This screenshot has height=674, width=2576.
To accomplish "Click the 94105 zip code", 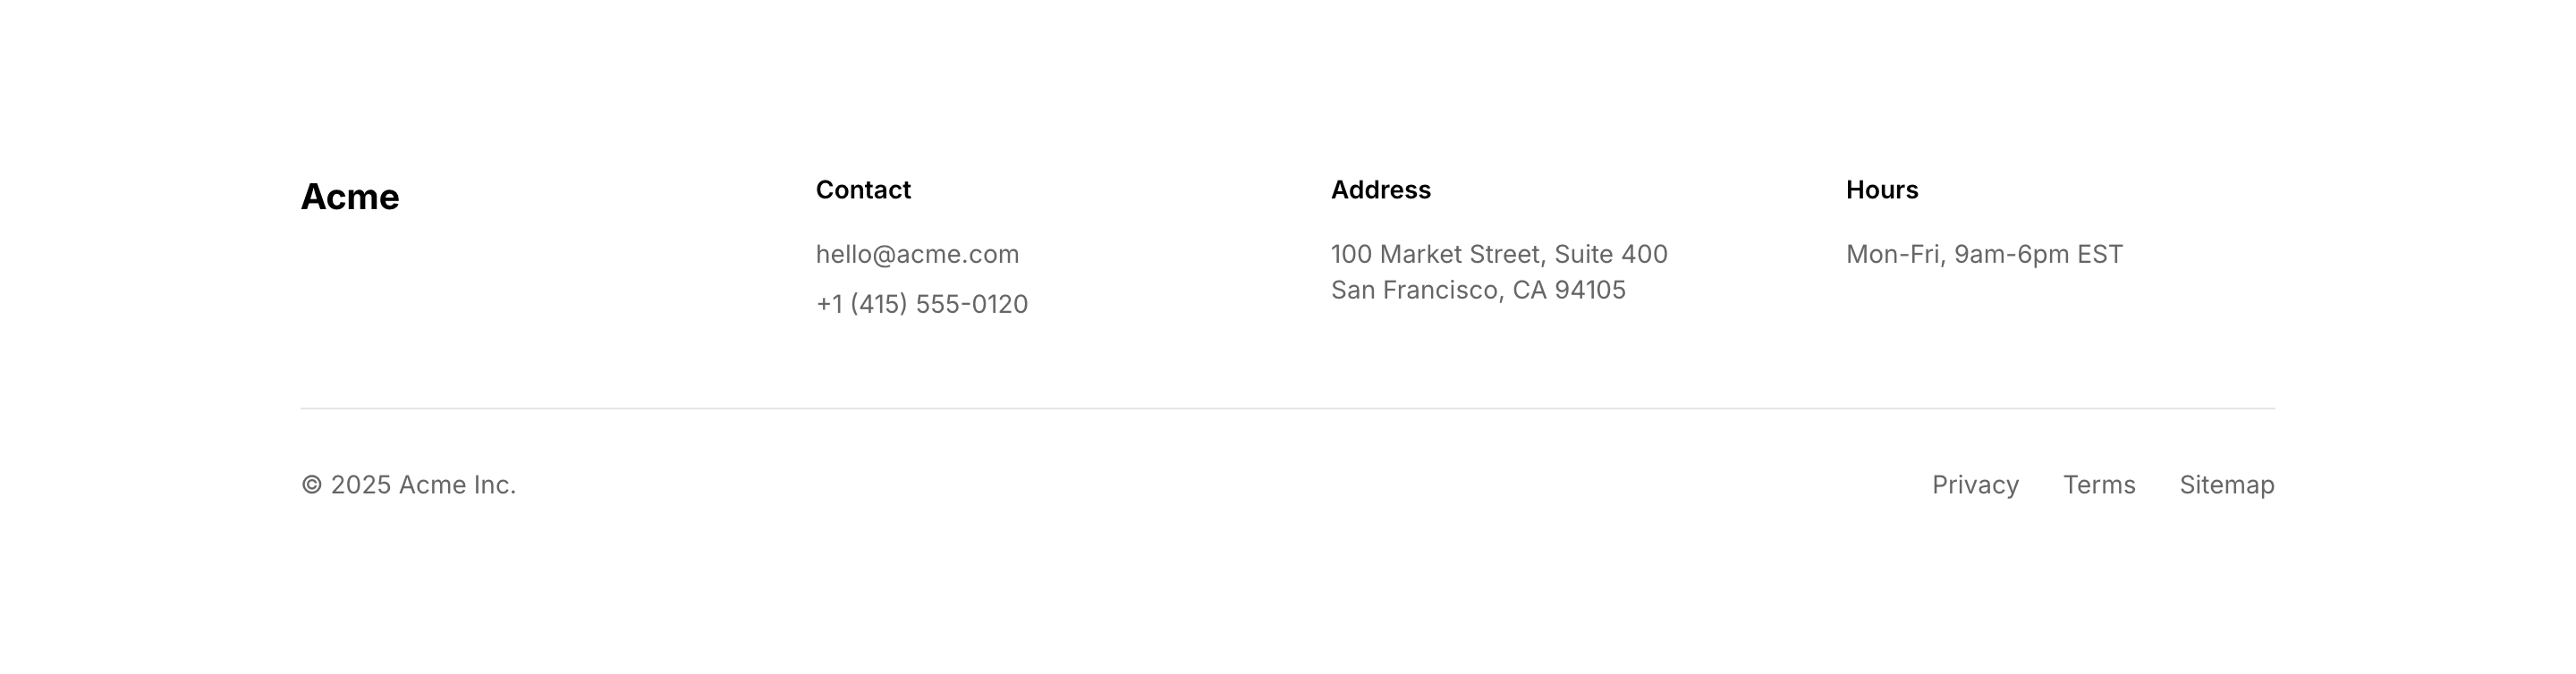I will [1590, 290].
